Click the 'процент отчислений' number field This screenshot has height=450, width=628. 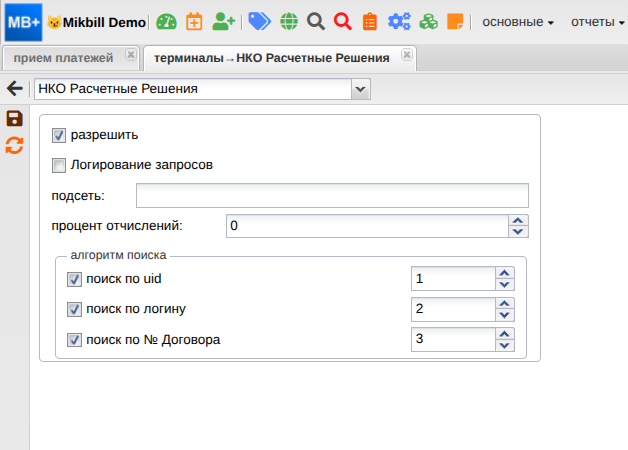(368, 226)
